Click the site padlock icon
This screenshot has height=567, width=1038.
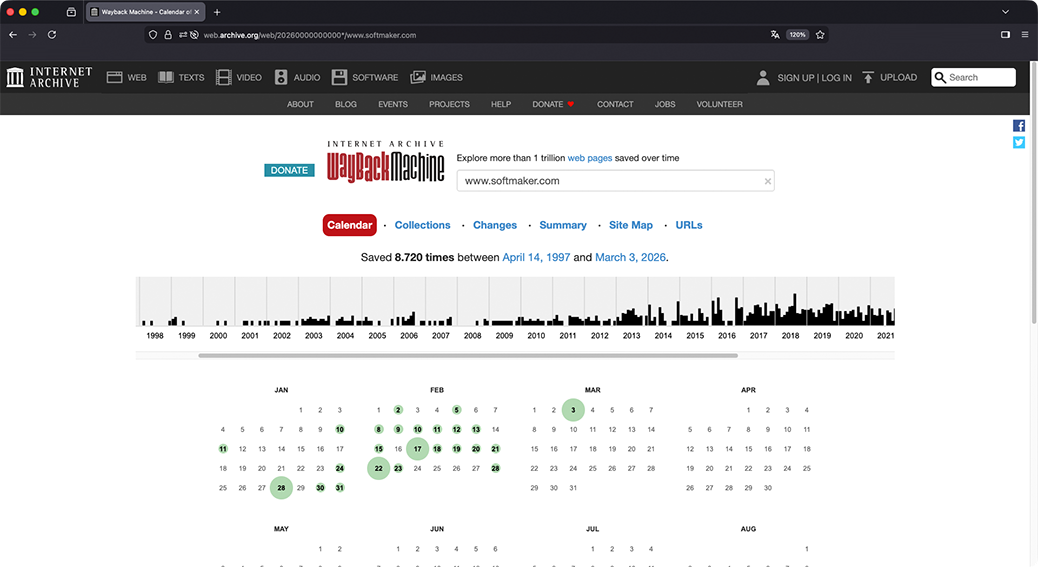coord(168,35)
